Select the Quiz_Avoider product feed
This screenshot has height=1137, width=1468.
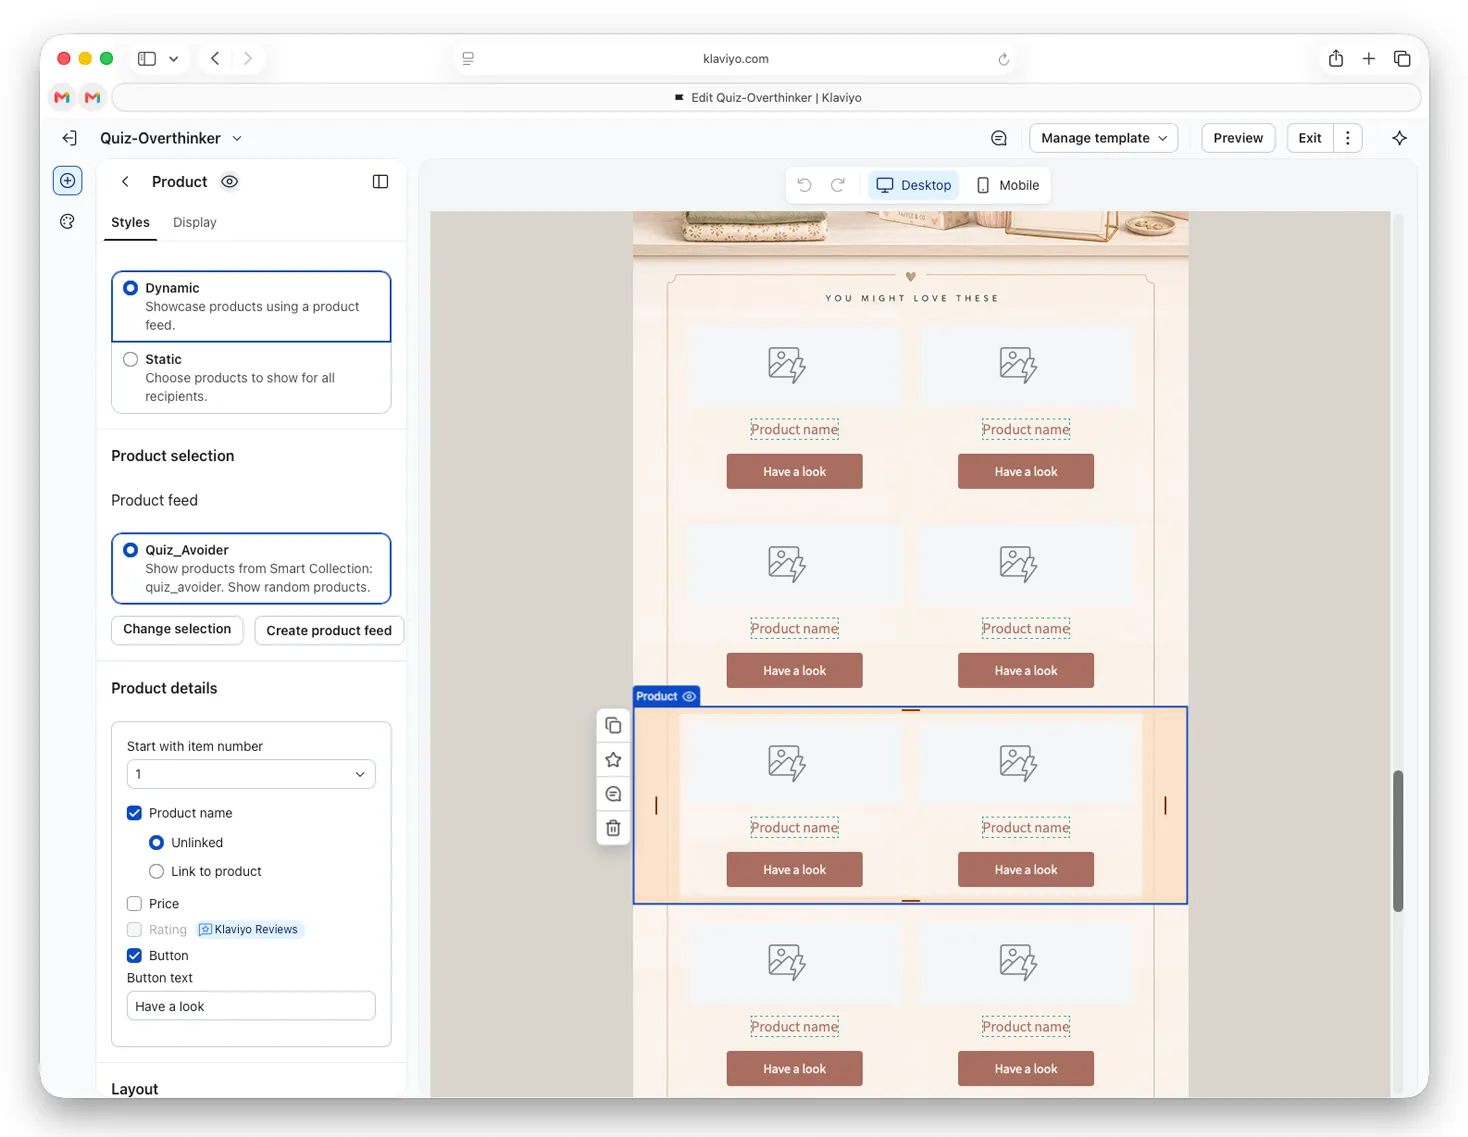(x=251, y=568)
